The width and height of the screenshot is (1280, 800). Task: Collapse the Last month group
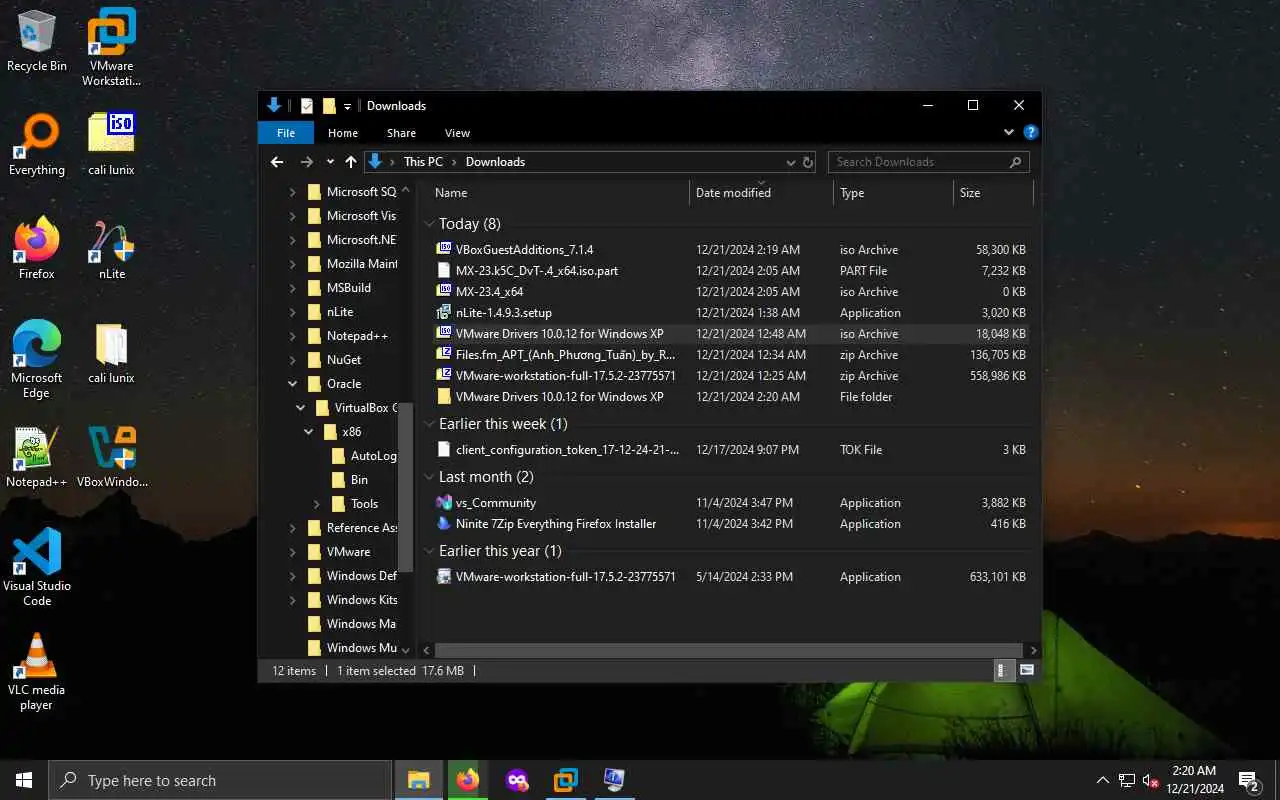pyautogui.click(x=429, y=477)
